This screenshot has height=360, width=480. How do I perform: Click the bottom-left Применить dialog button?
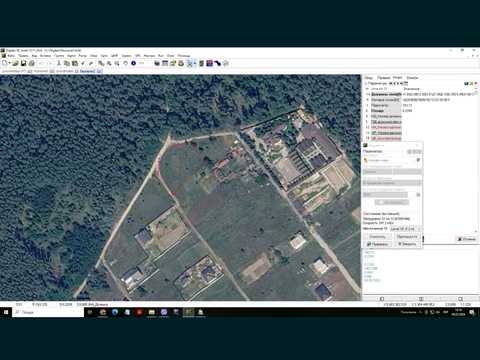pos(378,244)
